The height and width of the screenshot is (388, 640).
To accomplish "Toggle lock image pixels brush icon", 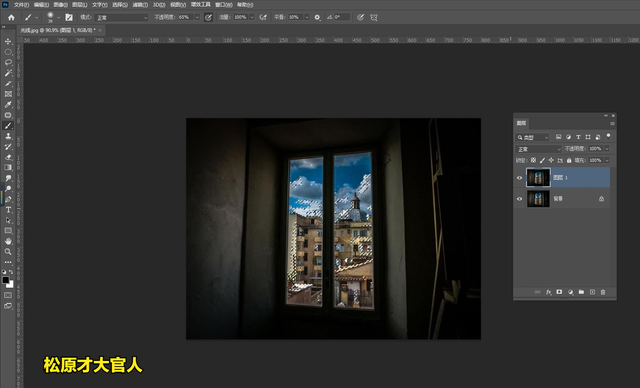I will [x=542, y=160].
